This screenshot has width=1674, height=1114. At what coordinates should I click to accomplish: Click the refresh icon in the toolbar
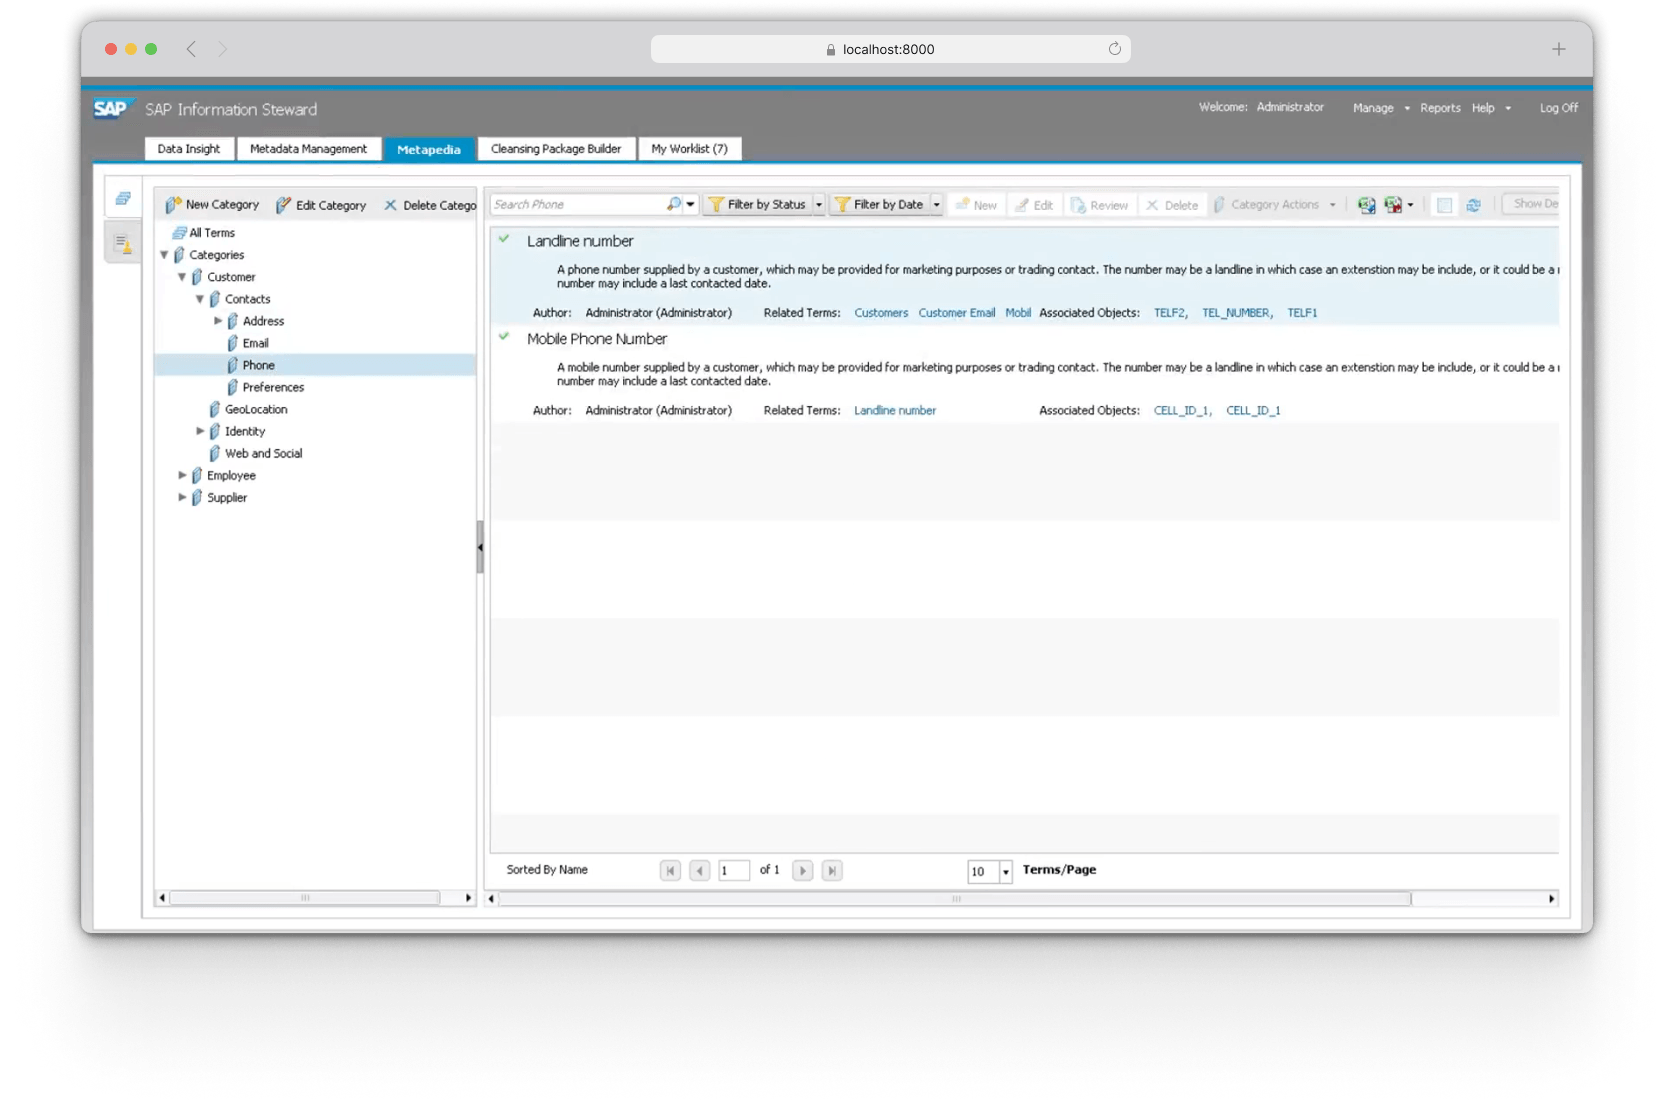pyautogui.click(x=1473, y=204)
